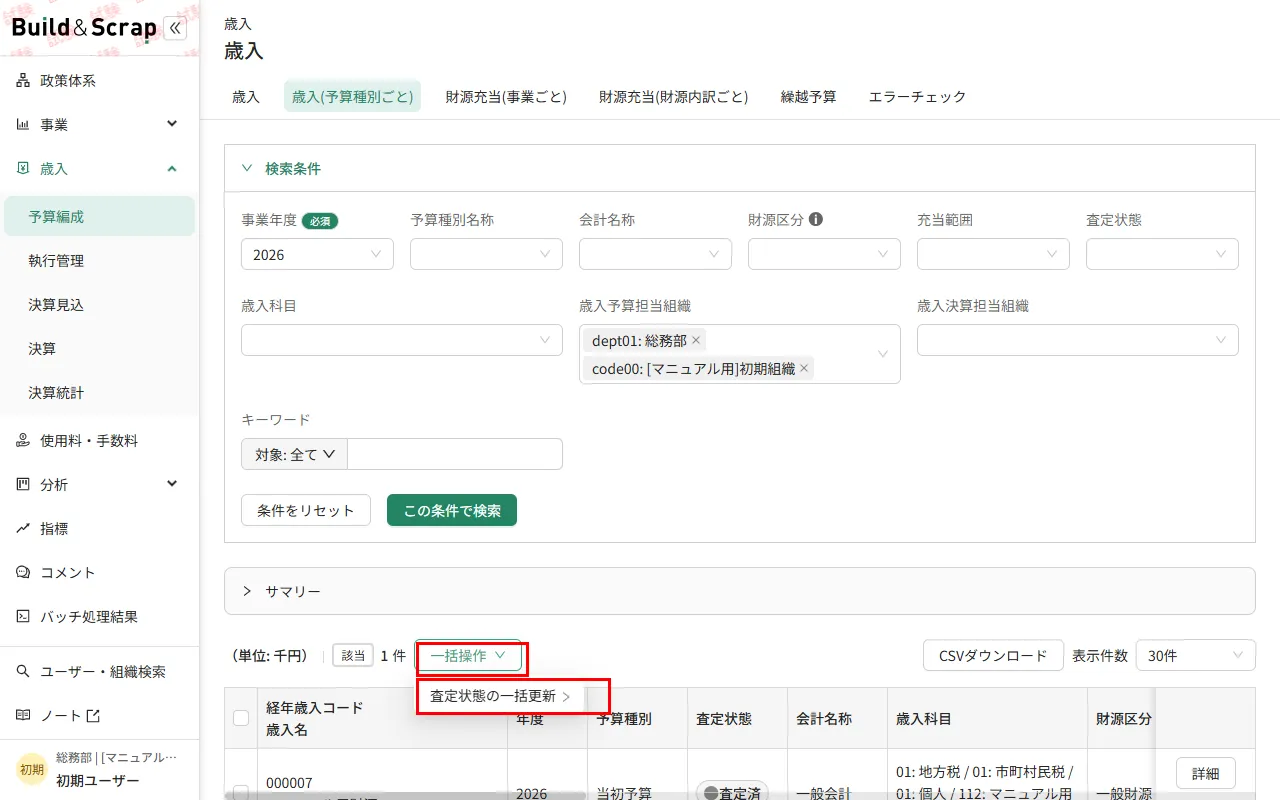Click the キーワード text input field

455,454
